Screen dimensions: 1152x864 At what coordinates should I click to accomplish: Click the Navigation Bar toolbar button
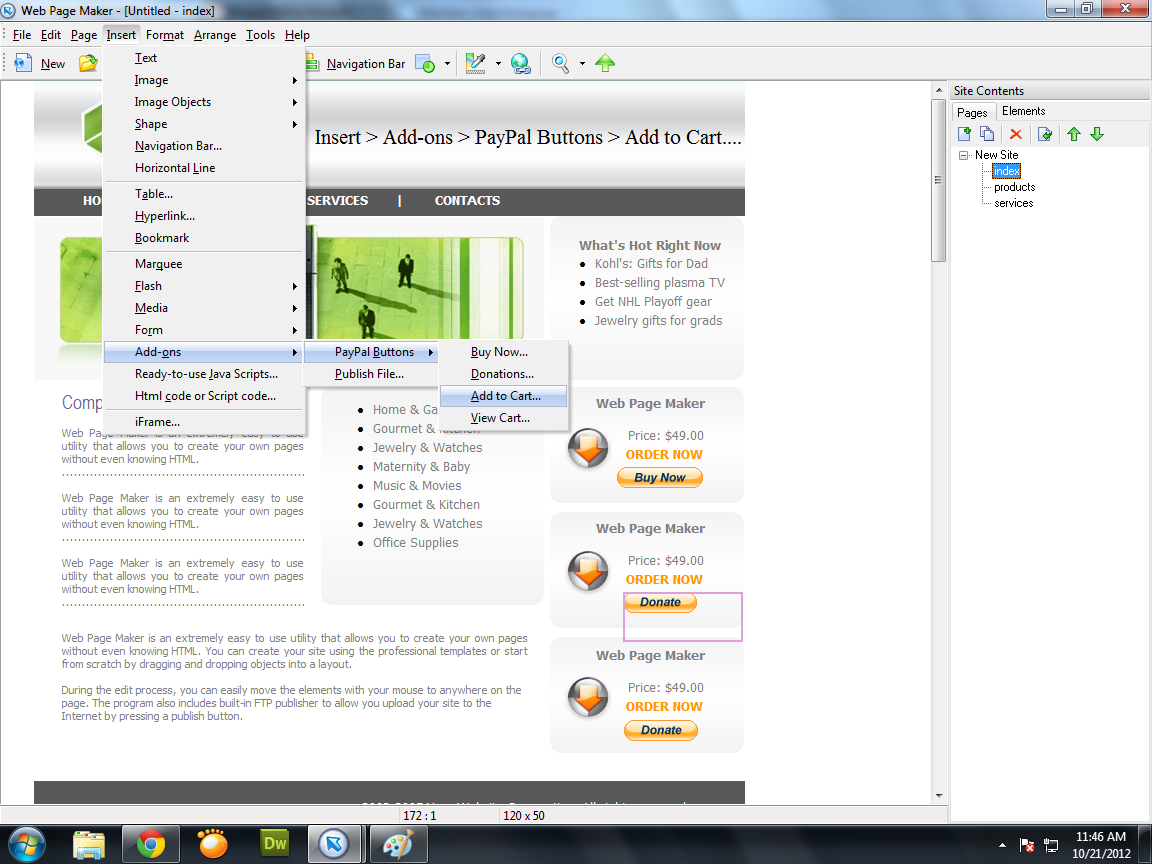pos(356,64)
